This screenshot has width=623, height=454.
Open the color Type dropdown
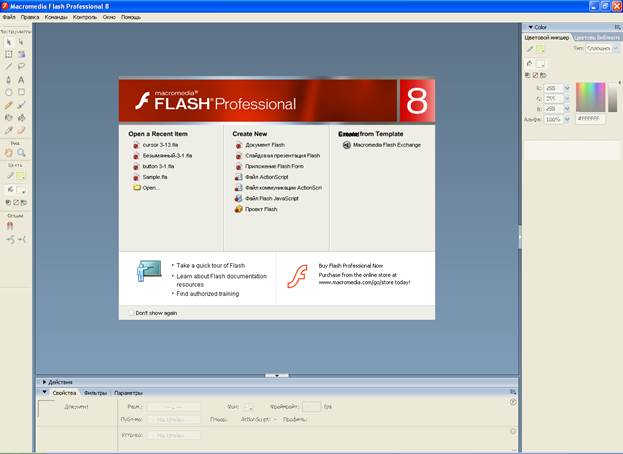tap(616, 48)
